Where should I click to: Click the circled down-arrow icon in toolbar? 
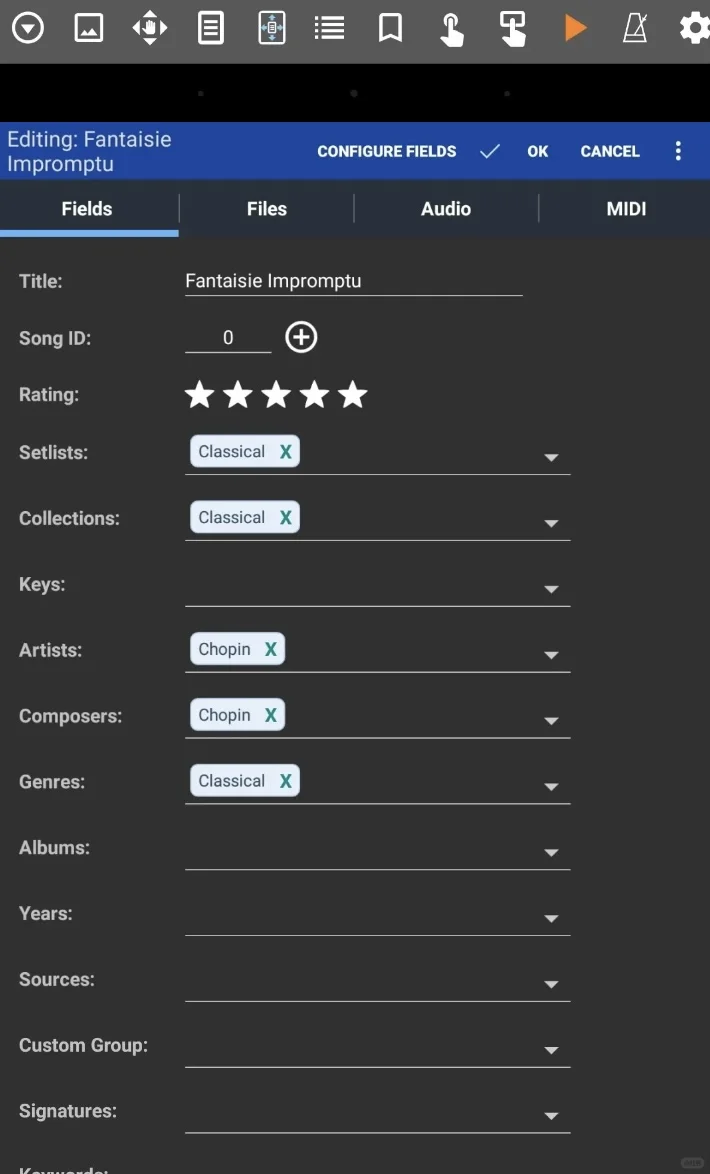point(28,28)
